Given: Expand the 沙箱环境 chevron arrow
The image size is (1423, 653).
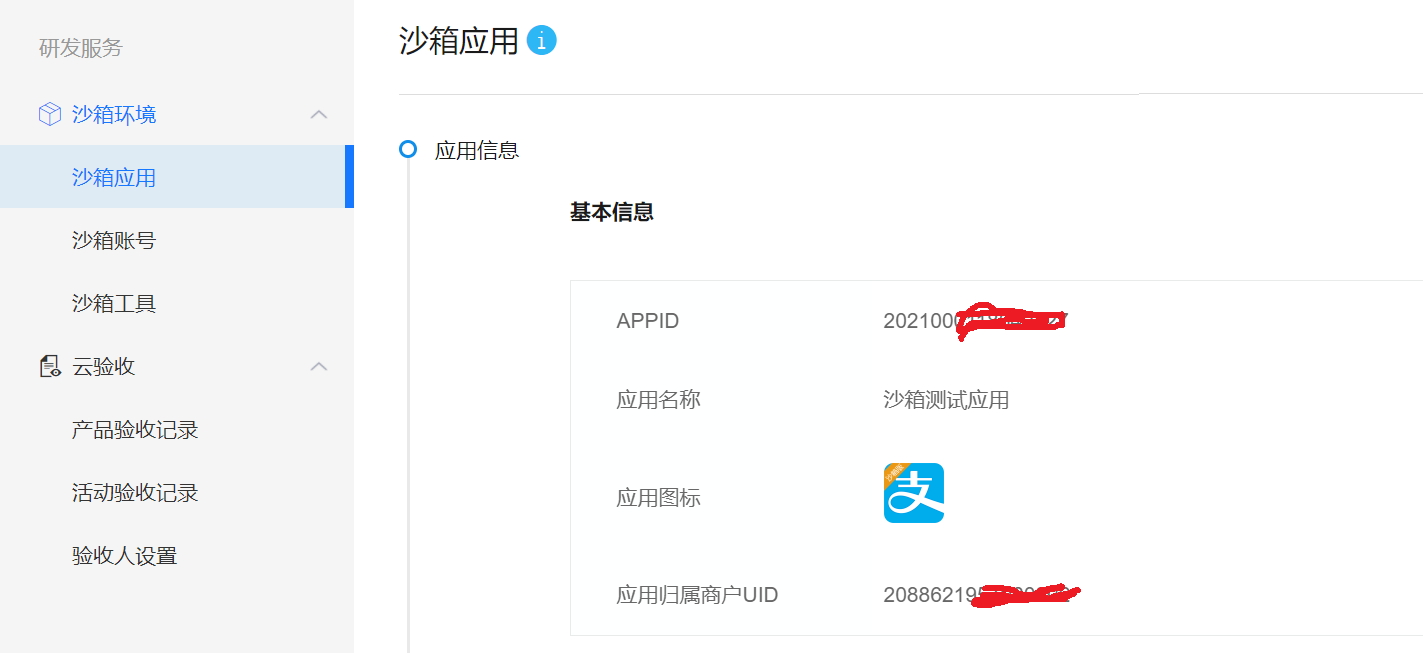Looking at the screenshot, I should coord(318,114).
